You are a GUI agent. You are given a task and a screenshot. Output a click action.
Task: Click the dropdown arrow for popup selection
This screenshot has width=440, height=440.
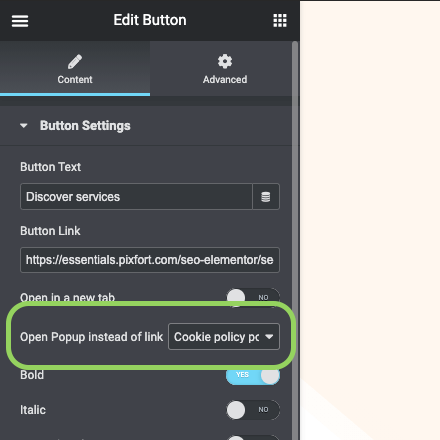tap(269, 337)
